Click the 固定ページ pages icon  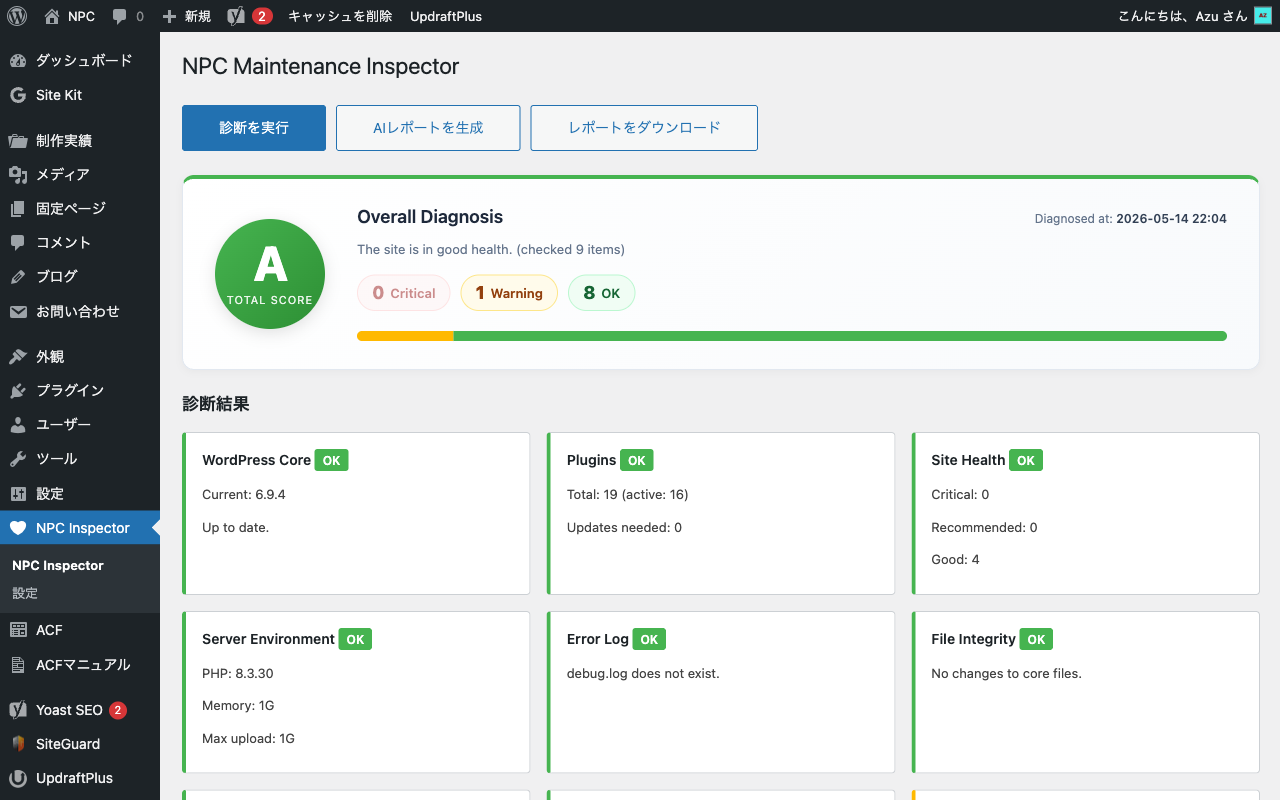tap(18, 209)
